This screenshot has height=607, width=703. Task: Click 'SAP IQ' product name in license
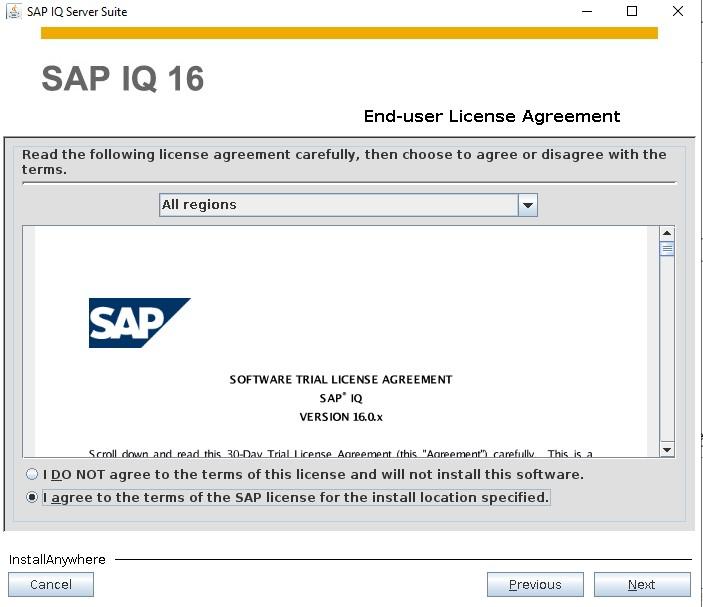point(341,398)
